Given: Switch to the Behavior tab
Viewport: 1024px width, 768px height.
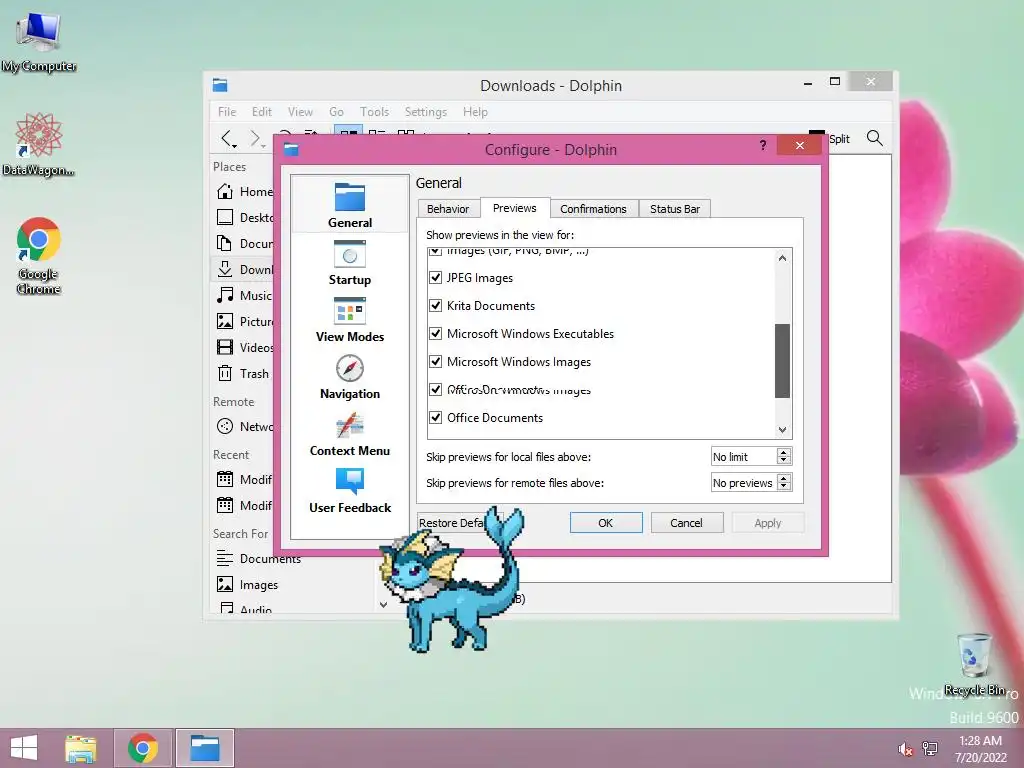Looking at the screenshot, I should tap(448, 209).
